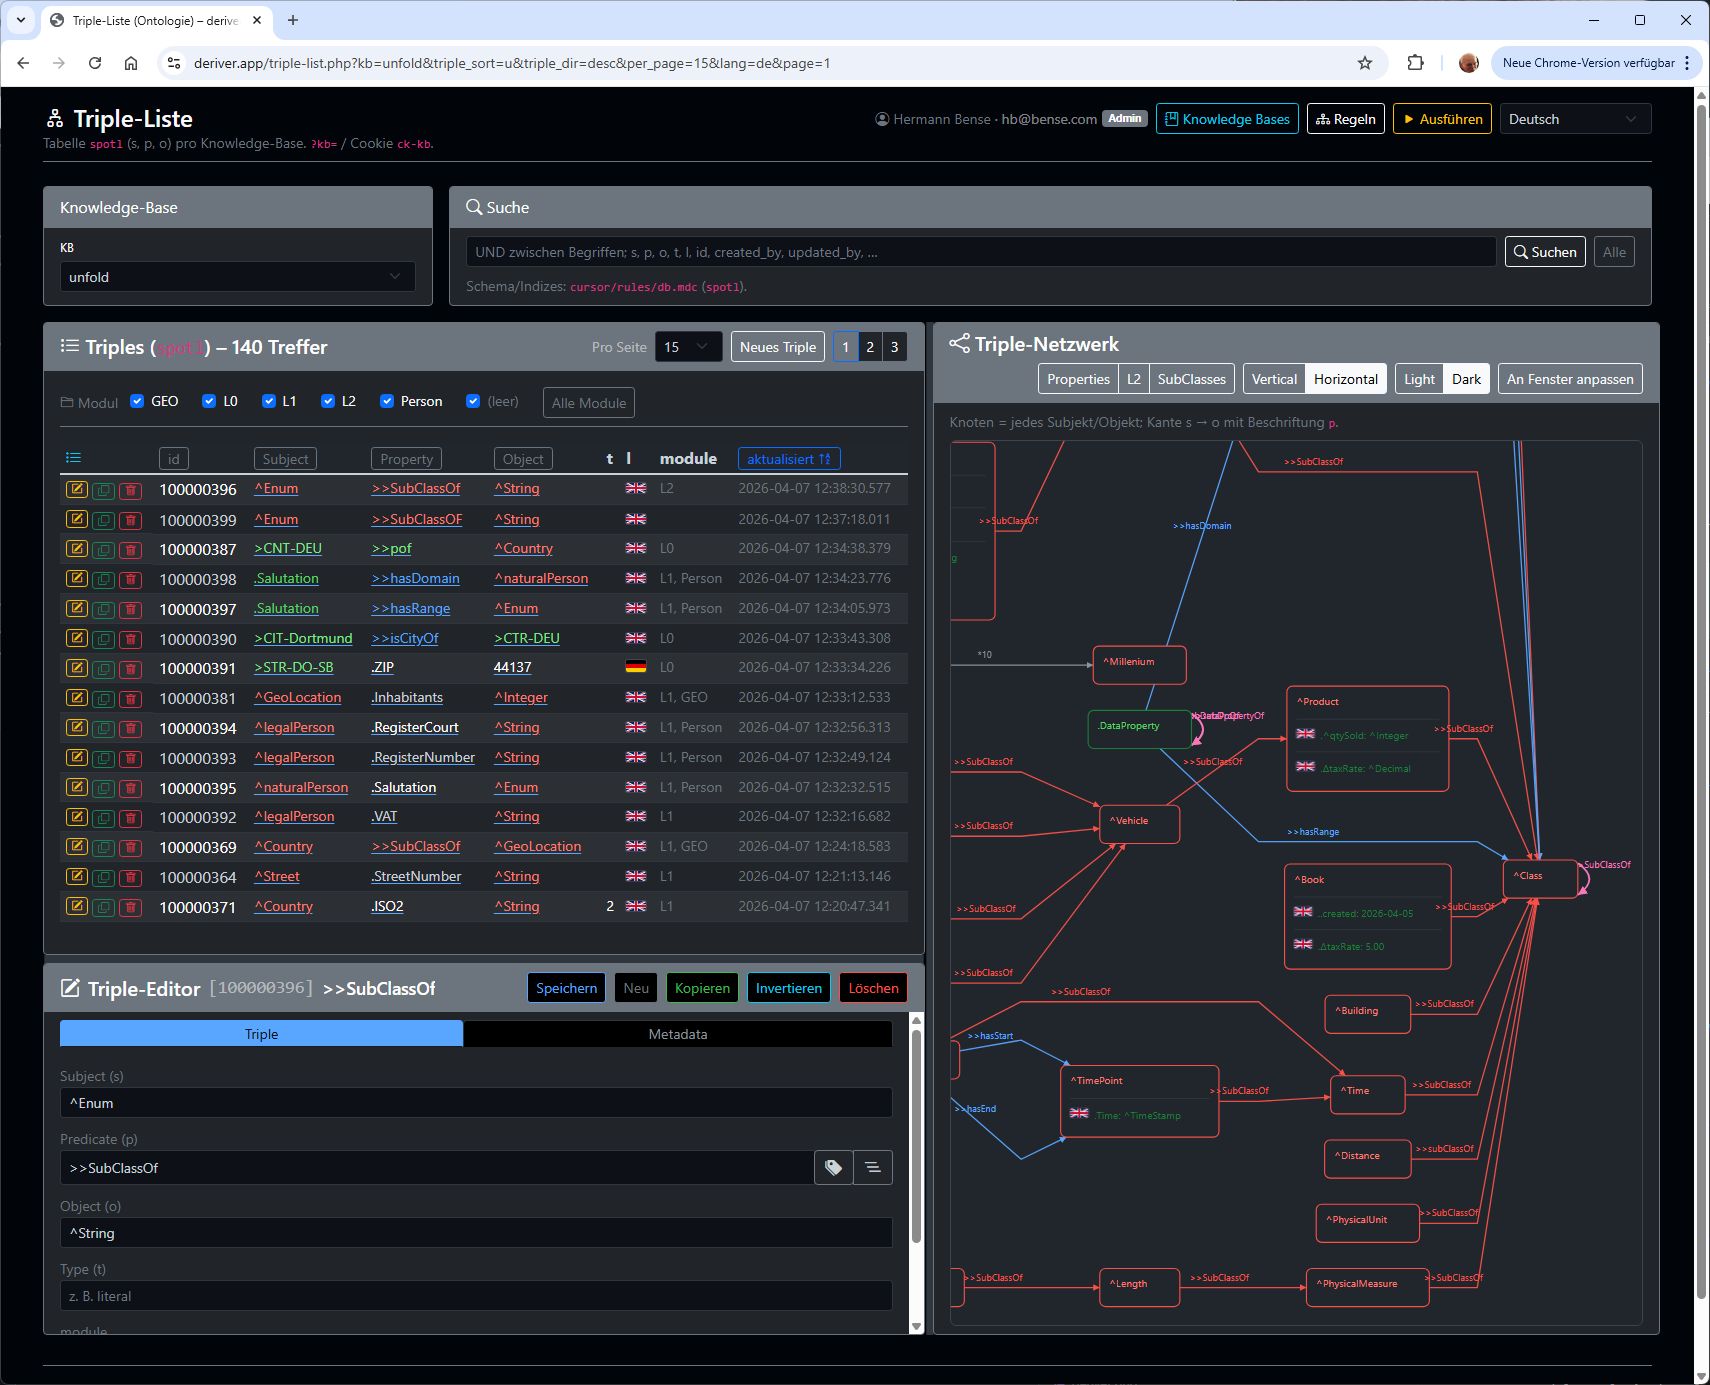Focus the Object (o) field containing ^String
The height and width of the screenshot is (1385, 1710).
[x=476, y=1233]
